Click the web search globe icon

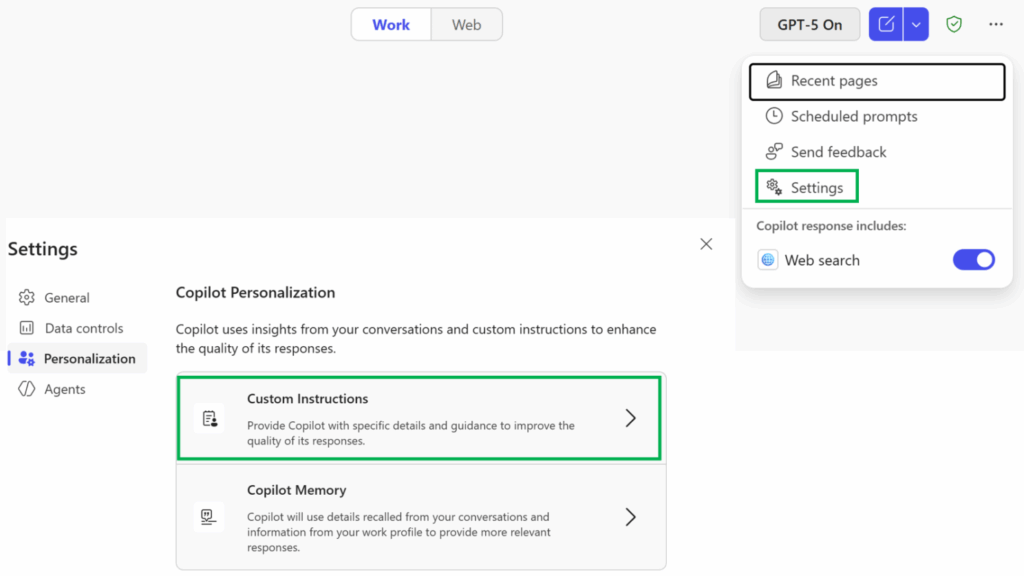(768, 260)
